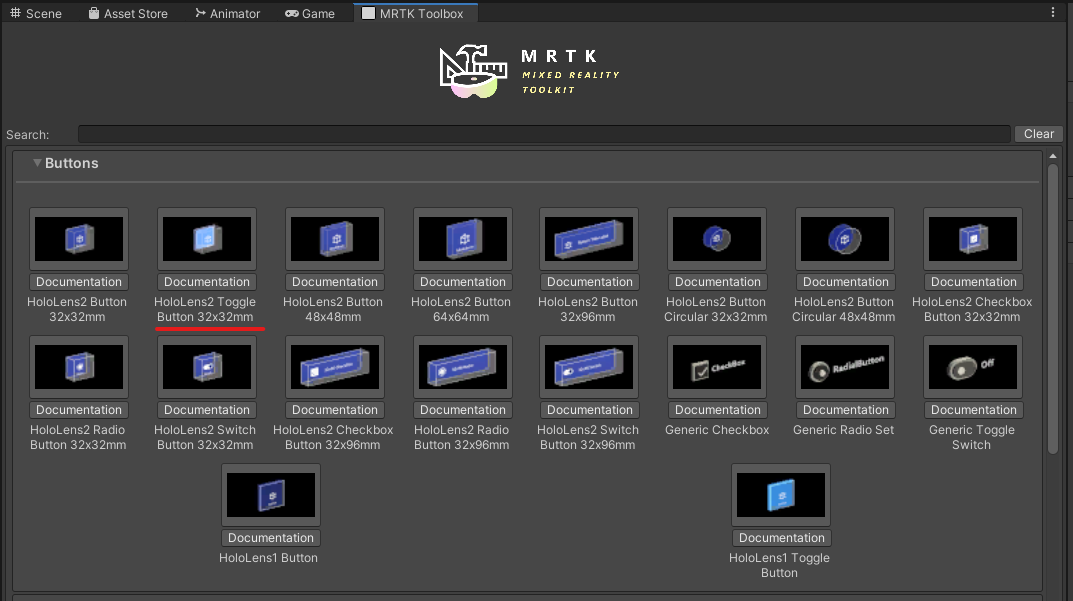
Task: Open the Animator tab
Action: 227,14
